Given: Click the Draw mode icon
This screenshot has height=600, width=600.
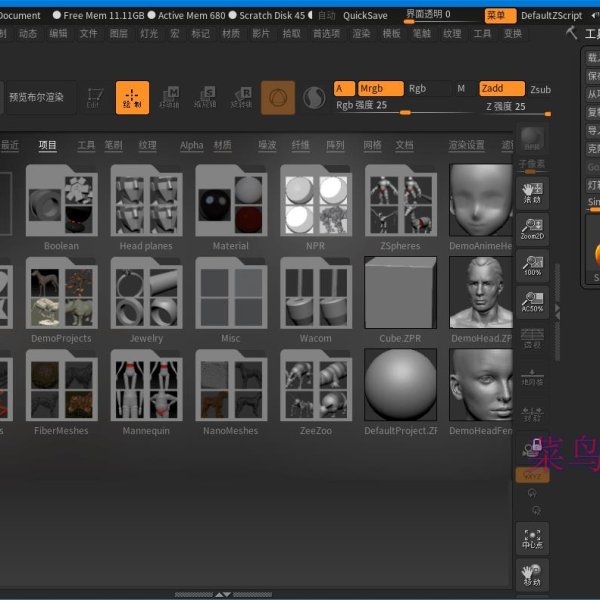Looking at the screenshot, I should (132, 97).
